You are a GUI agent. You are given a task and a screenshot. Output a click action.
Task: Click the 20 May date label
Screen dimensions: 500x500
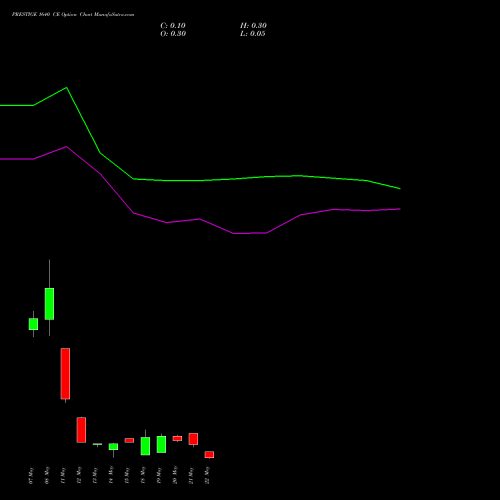tap(175, 476)
